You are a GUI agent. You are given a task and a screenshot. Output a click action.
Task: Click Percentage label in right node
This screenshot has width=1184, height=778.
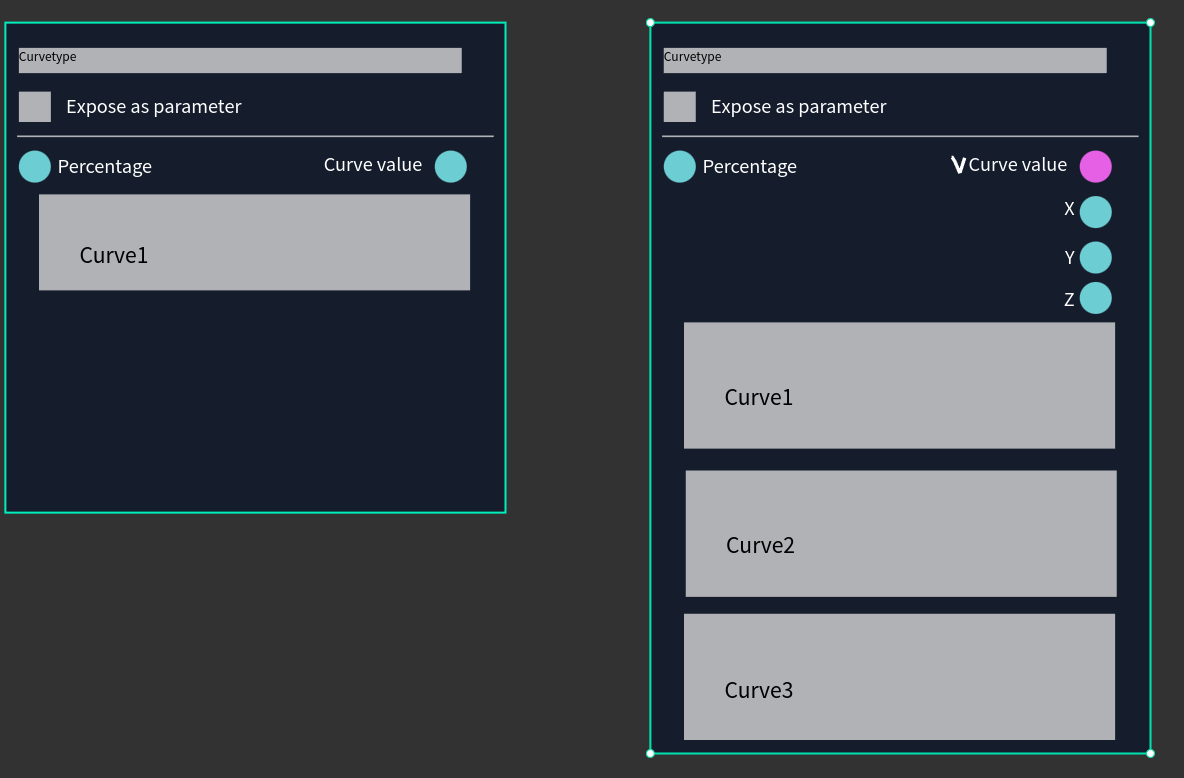750,166
